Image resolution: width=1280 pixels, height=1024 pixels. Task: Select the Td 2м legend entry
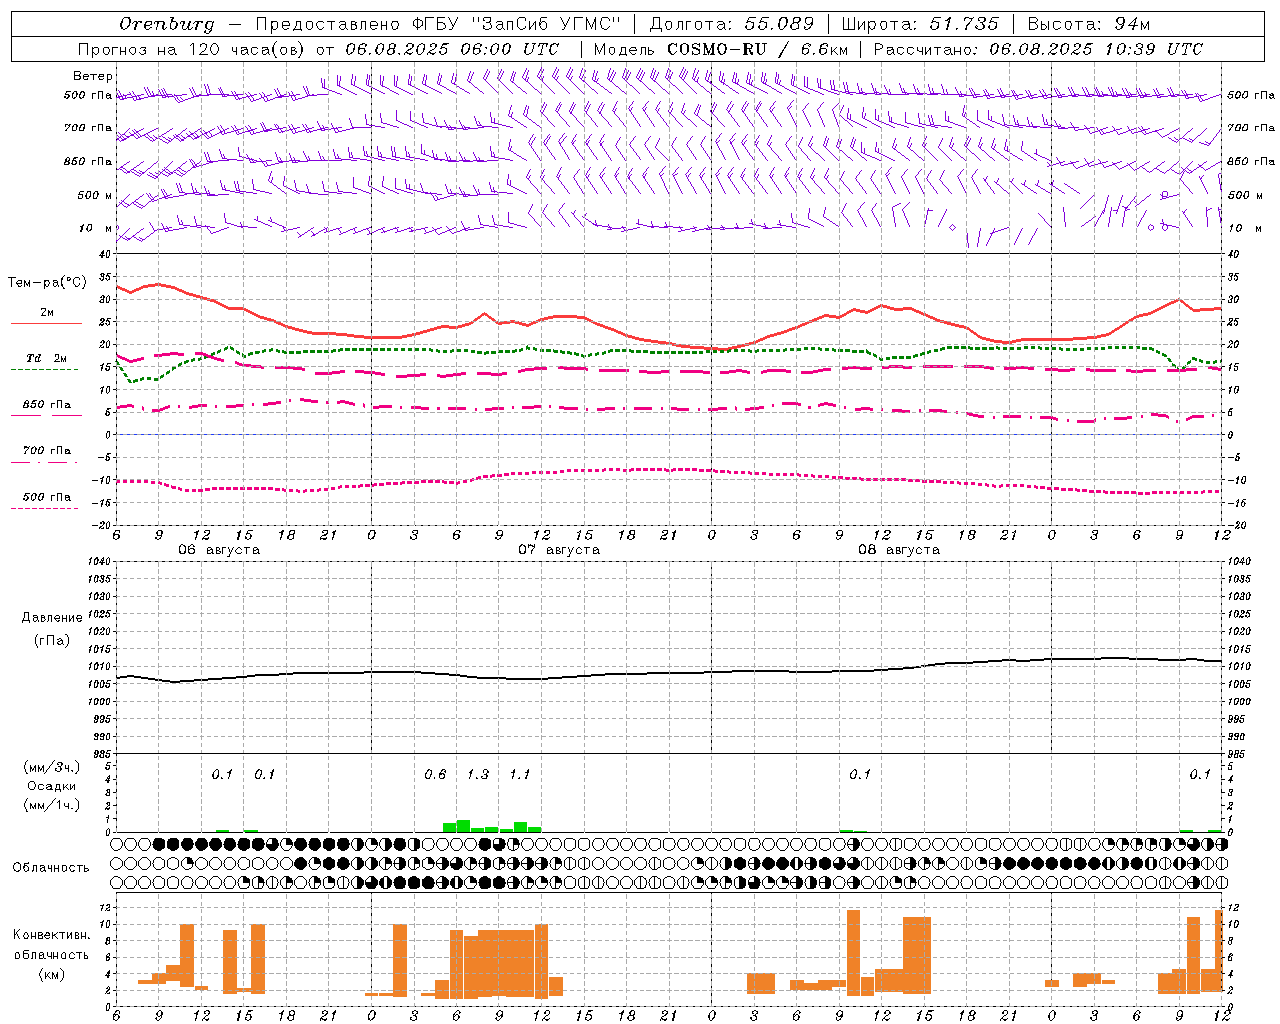pyautogui.click(x=46, y=358)
